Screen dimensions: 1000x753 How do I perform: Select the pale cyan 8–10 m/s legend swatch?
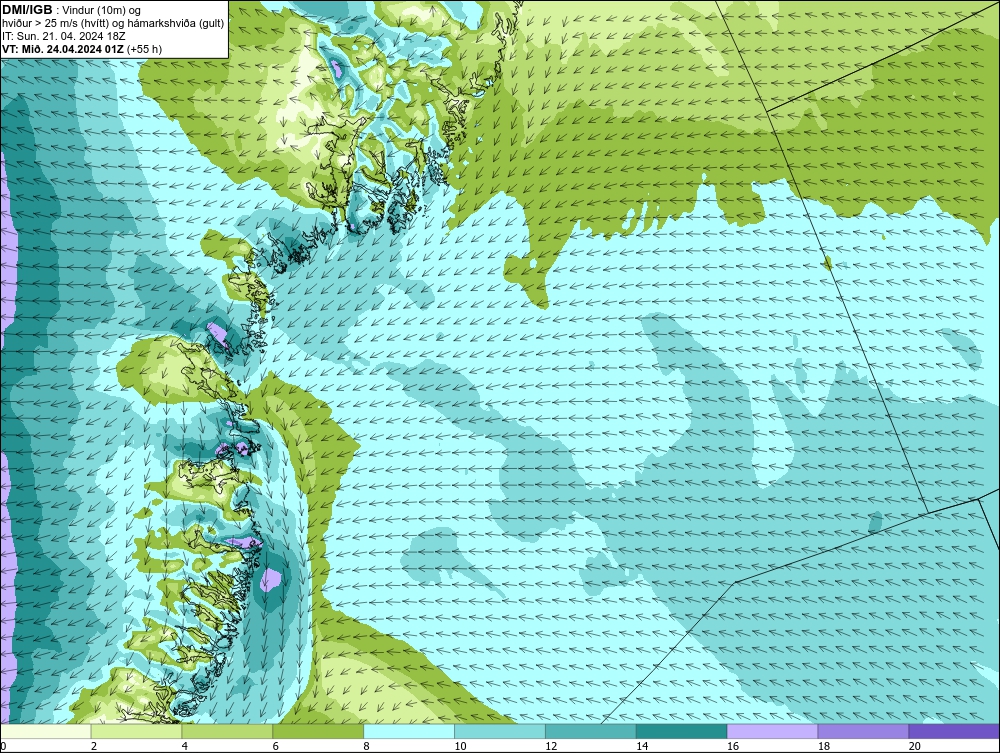click(409, 731)
